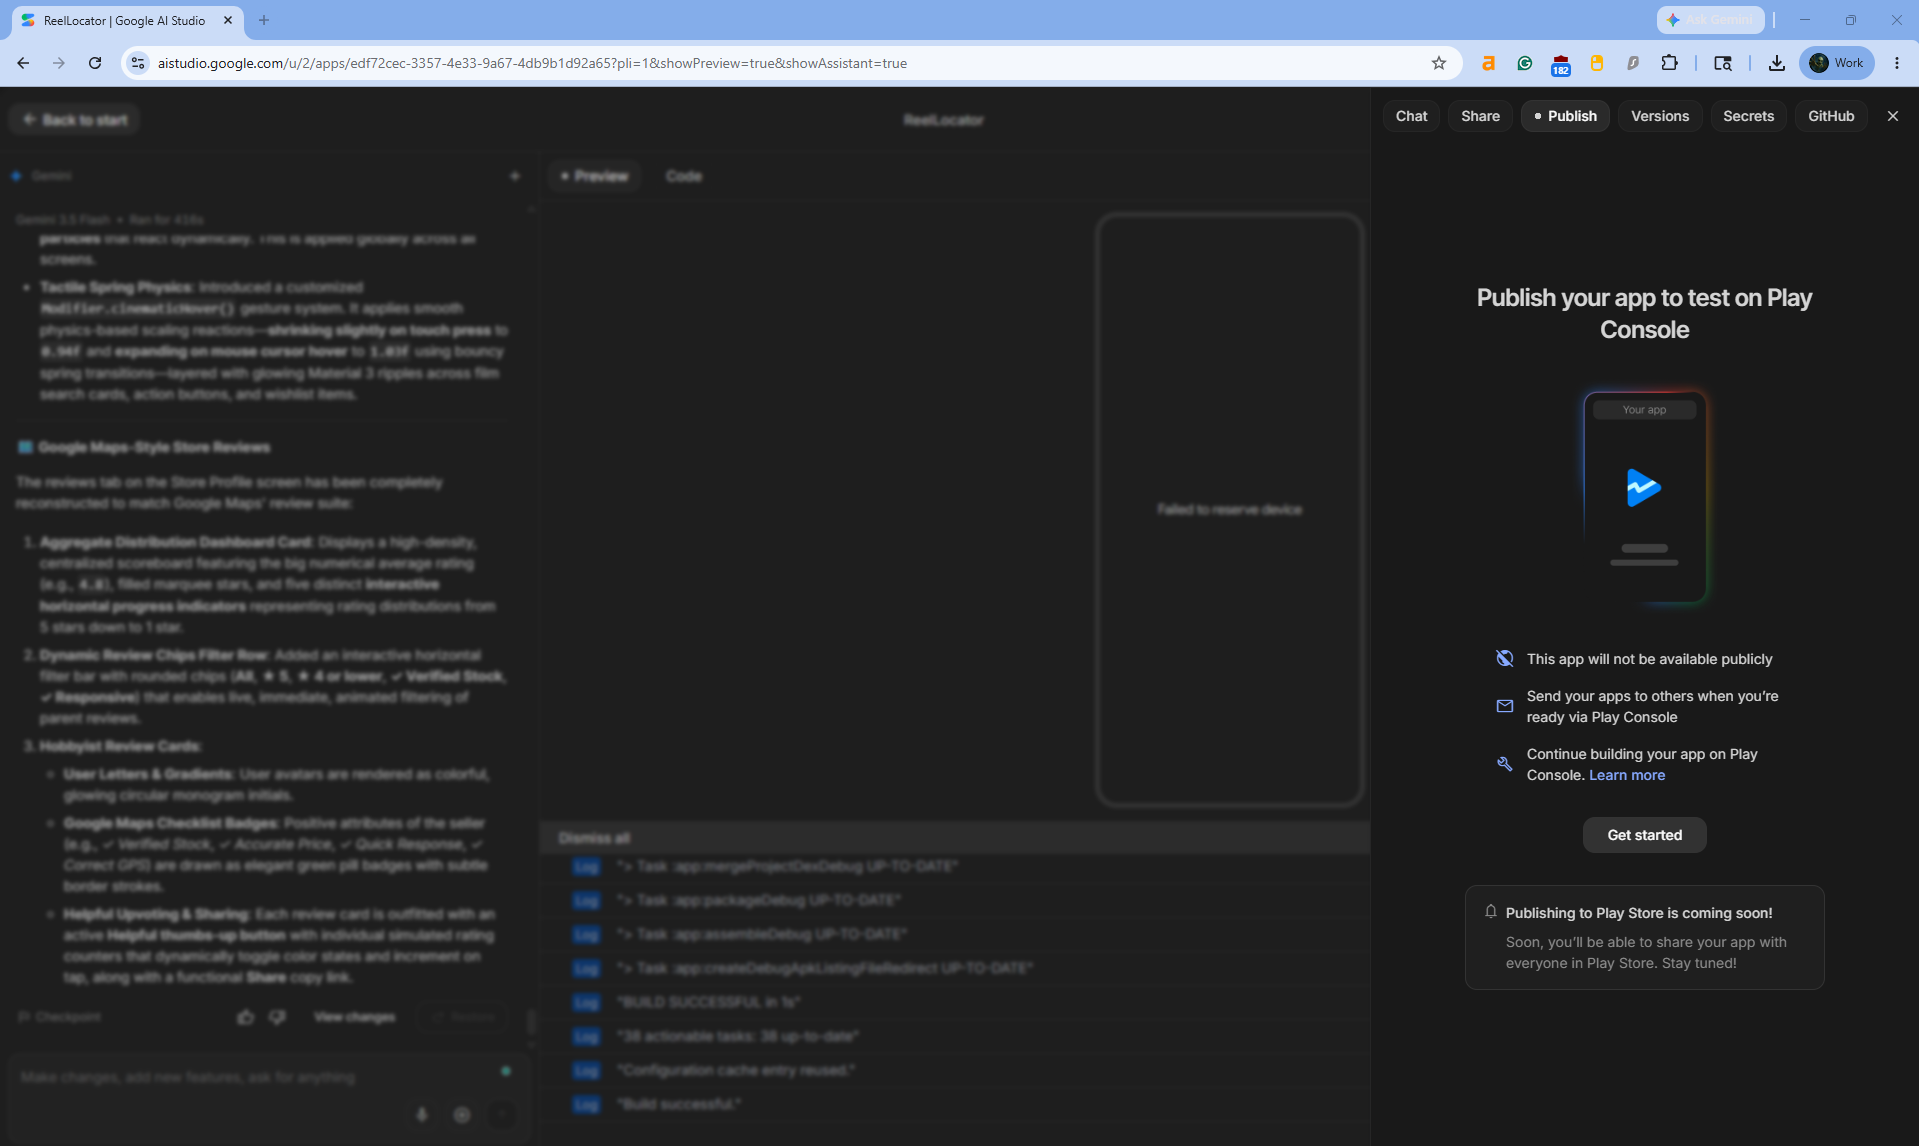The height and width of the screenshot is (1146, 1919).
Task: Close the ReelLocator browser tab
Action: [x=228, y=20]
